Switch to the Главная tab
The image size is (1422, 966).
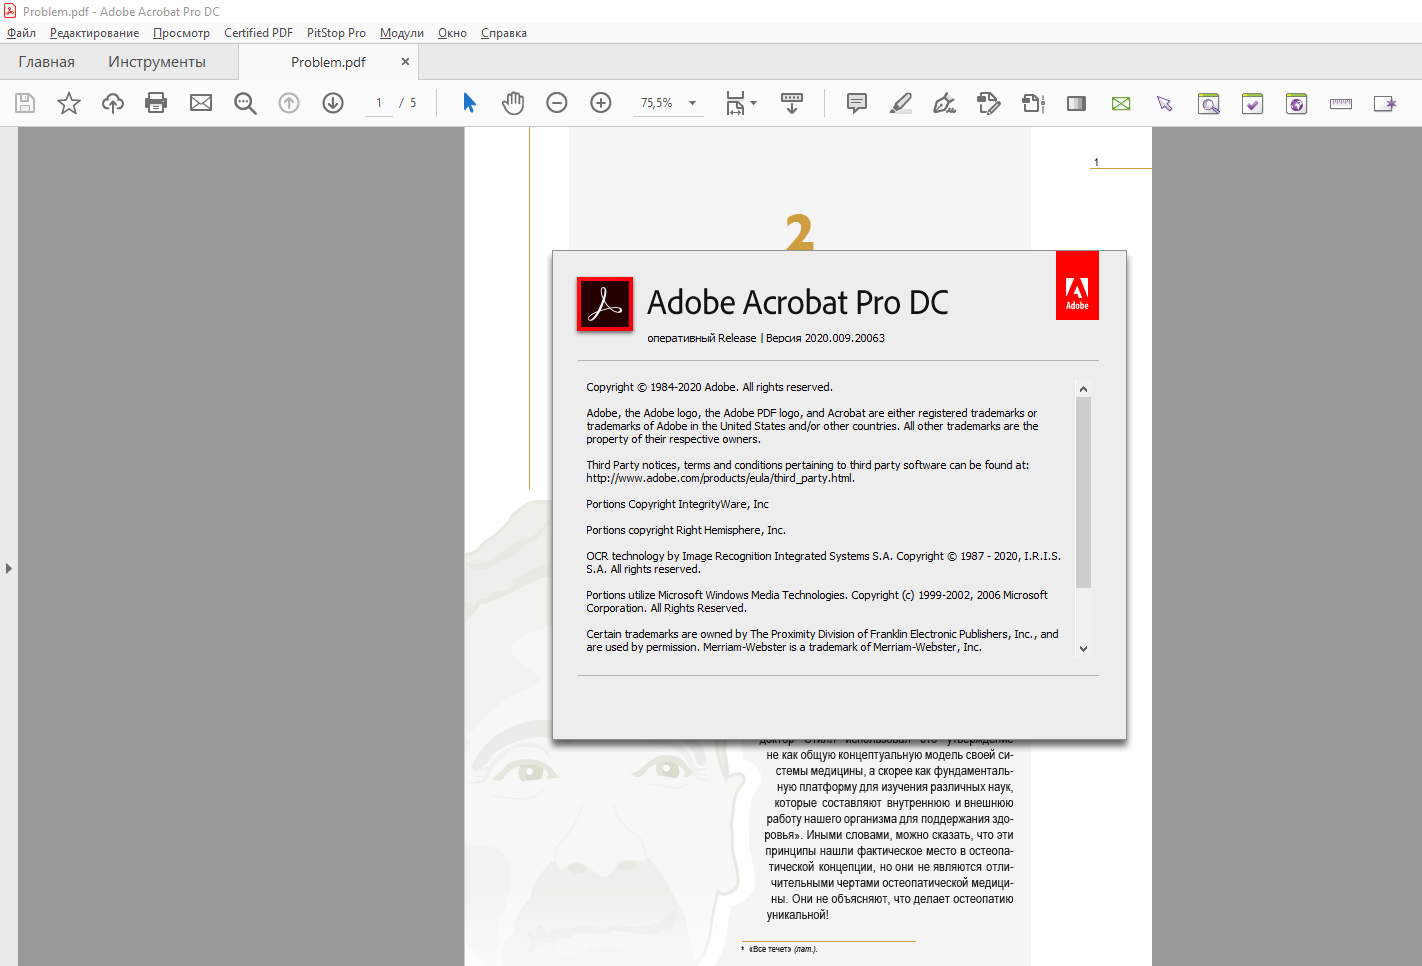tap(46, 62)
